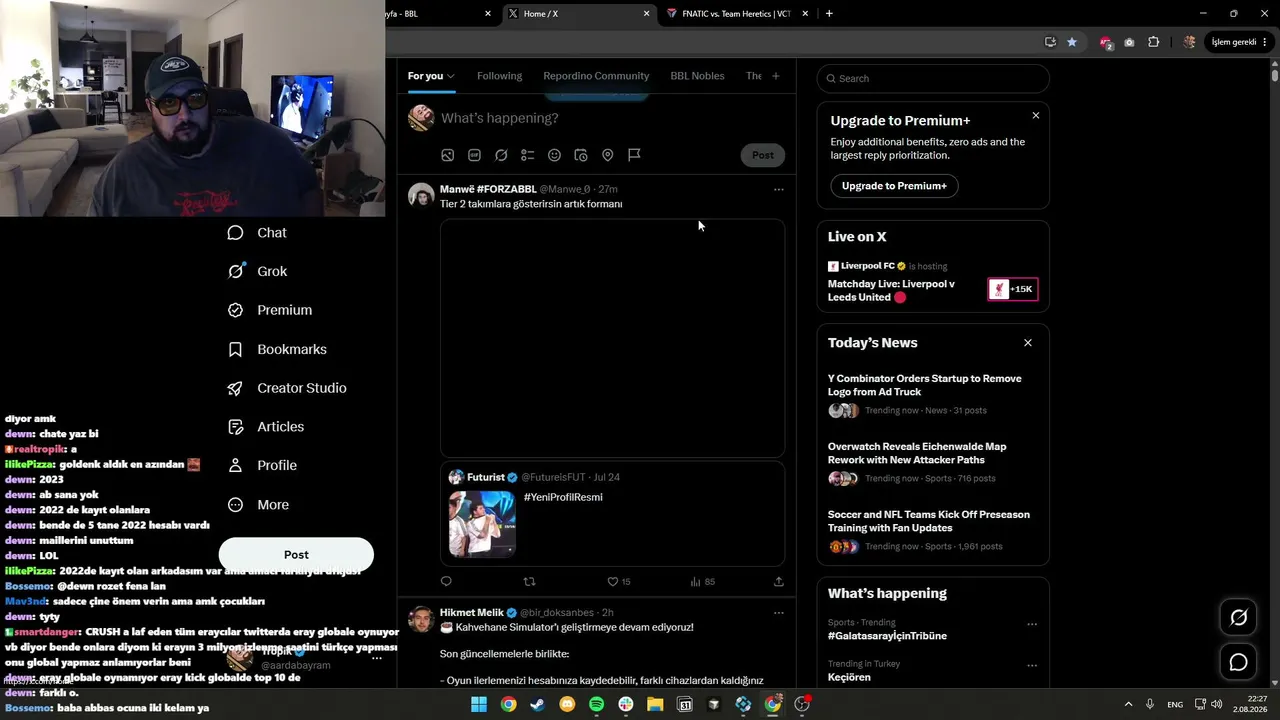1280x720 pixels.
Task: Expand the For you tab chevron
Action: point(451,76)
